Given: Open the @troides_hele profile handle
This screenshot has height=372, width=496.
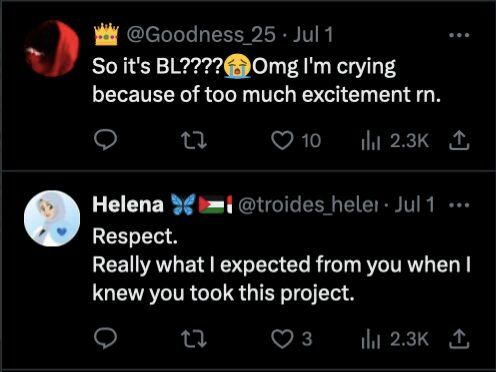Looking at the screenshot, I should coord(308,205).
